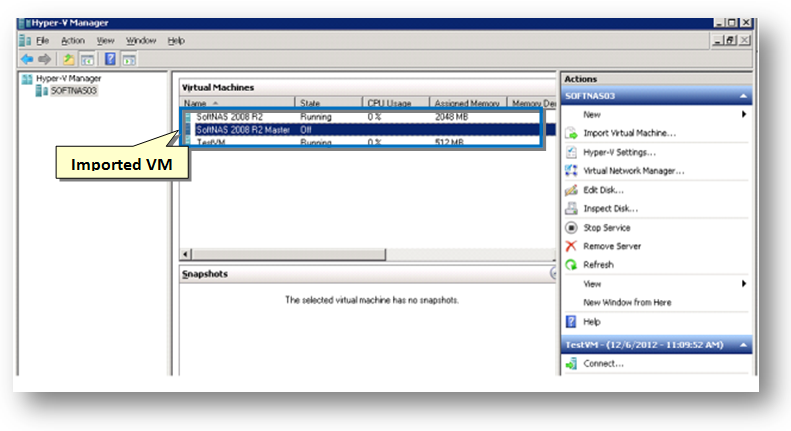This screenshot has height=431, width=791.
Task: Sort by Assigned Memory column header
Action: 468,103
